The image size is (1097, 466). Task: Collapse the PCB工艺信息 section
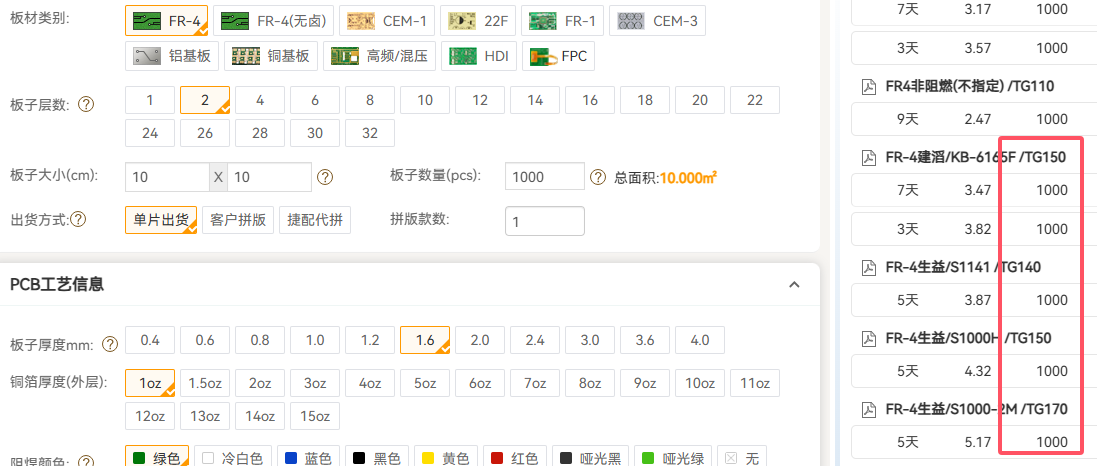click(x=794, y=285)
